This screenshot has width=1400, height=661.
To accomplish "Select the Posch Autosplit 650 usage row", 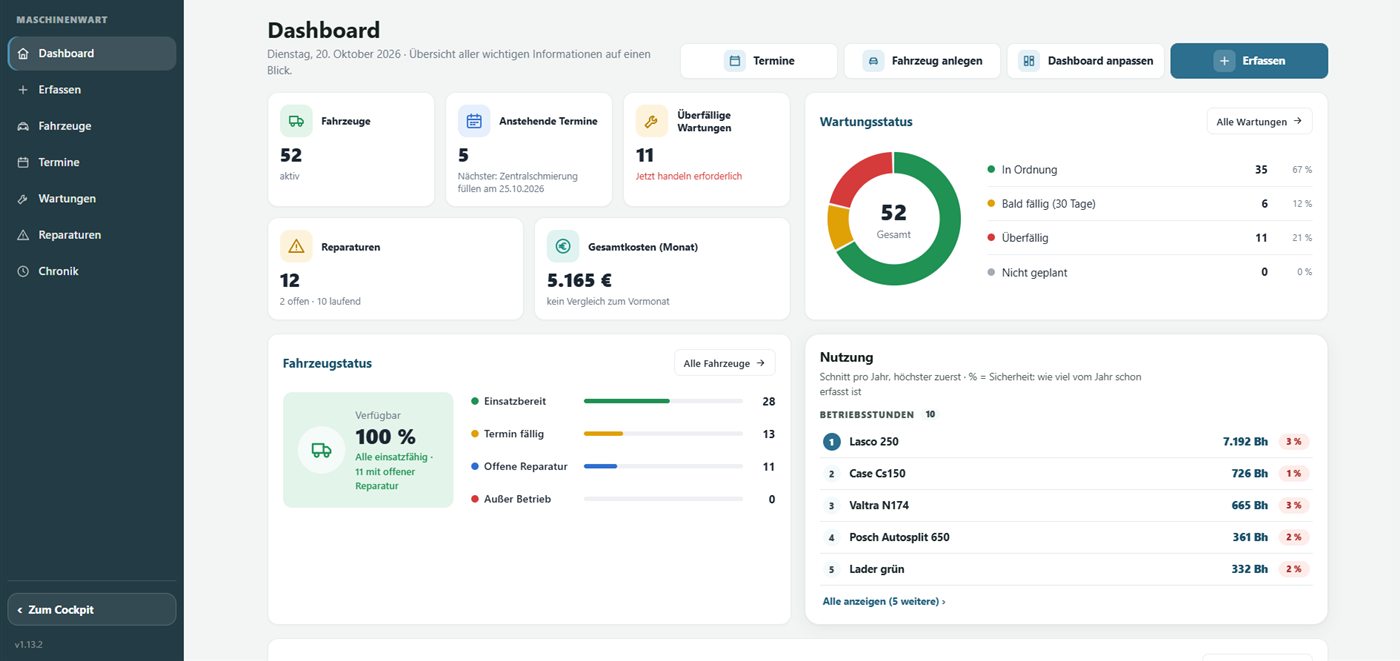I will pos(1066,537).
